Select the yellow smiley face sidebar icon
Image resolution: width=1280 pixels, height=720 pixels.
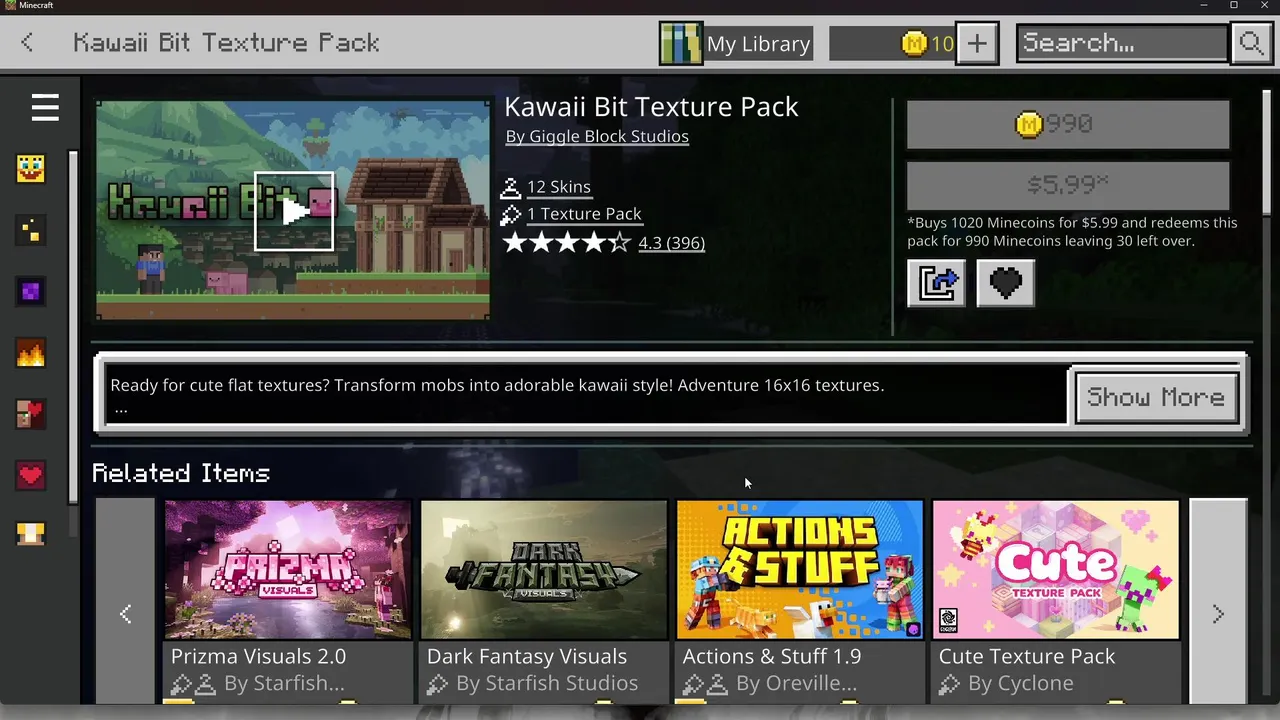tap(31, 168)
